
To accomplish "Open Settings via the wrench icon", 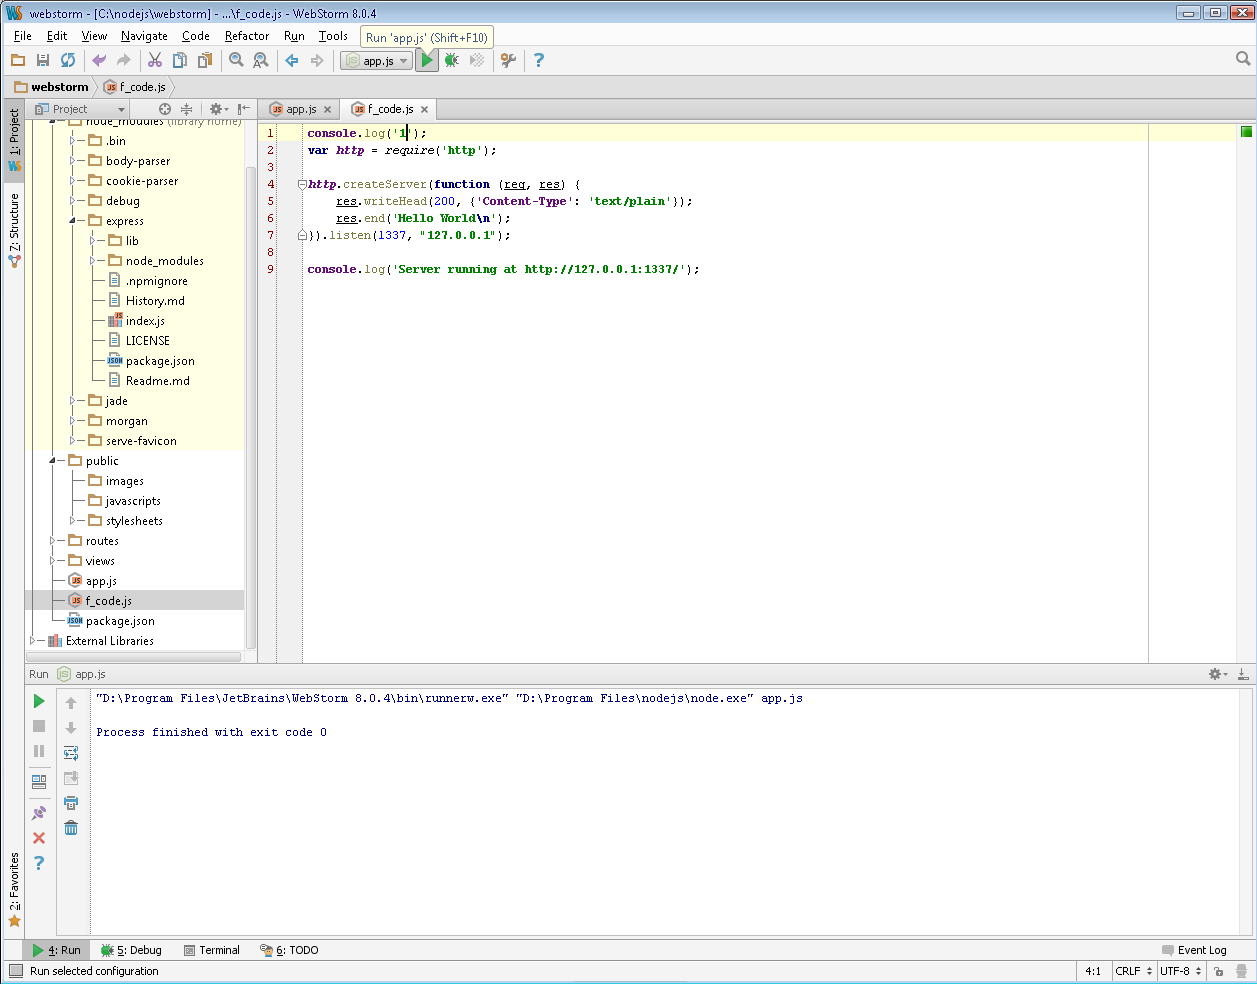I will pos(508,60).
